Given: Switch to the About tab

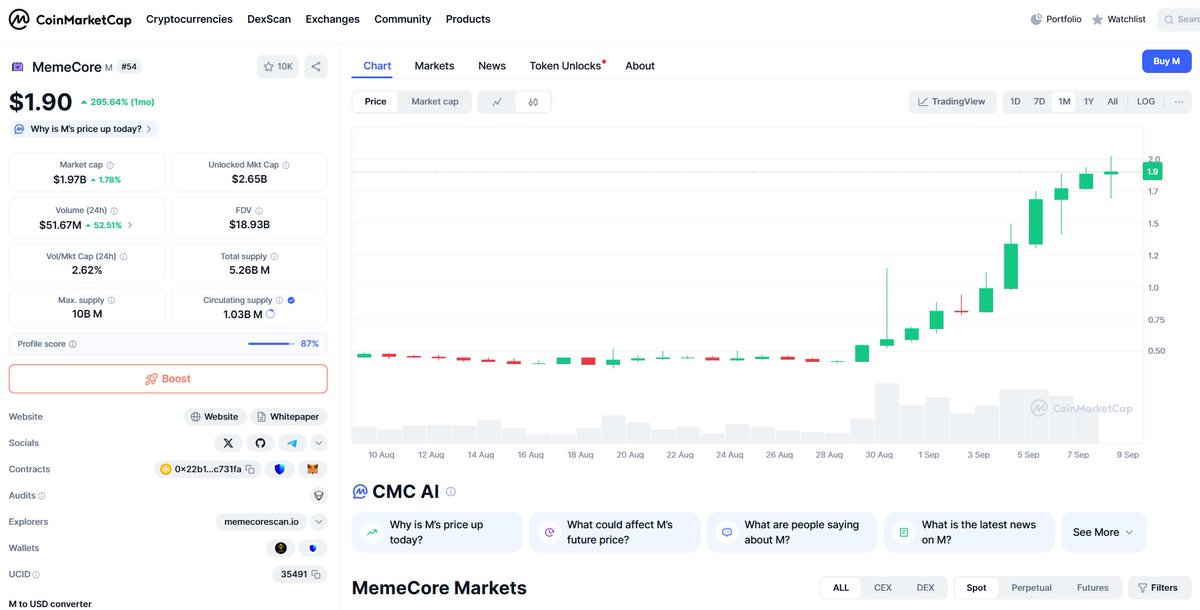Looking at the screenshot, I should 640,66.
